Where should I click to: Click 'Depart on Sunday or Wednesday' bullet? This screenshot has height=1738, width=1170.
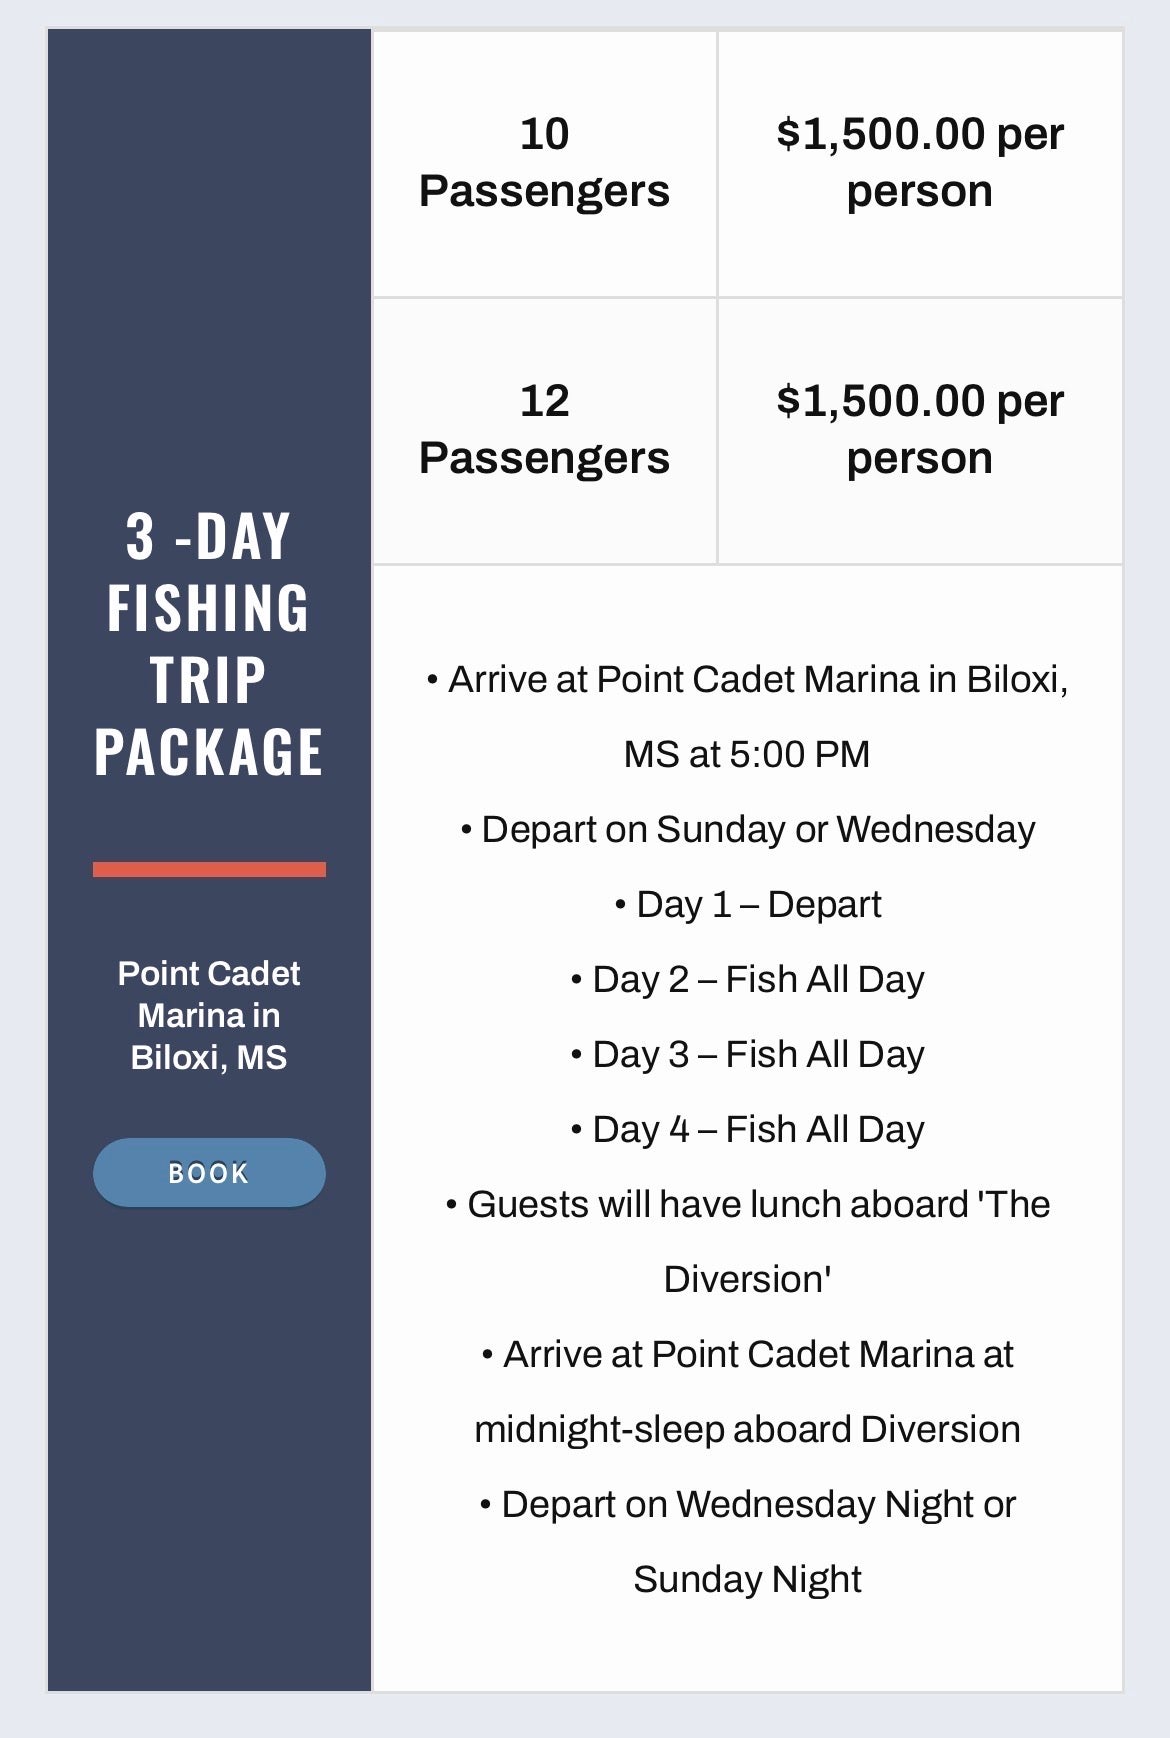[x=748, y=829]
